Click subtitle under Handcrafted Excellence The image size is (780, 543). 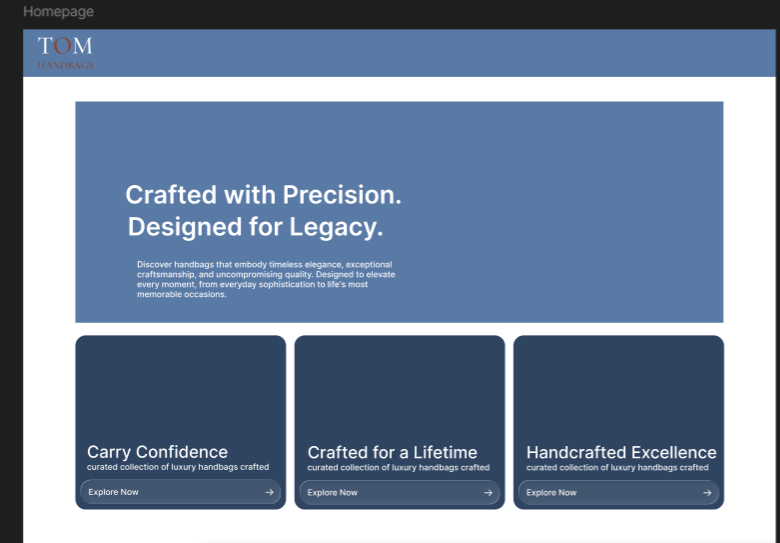point(617,467)
